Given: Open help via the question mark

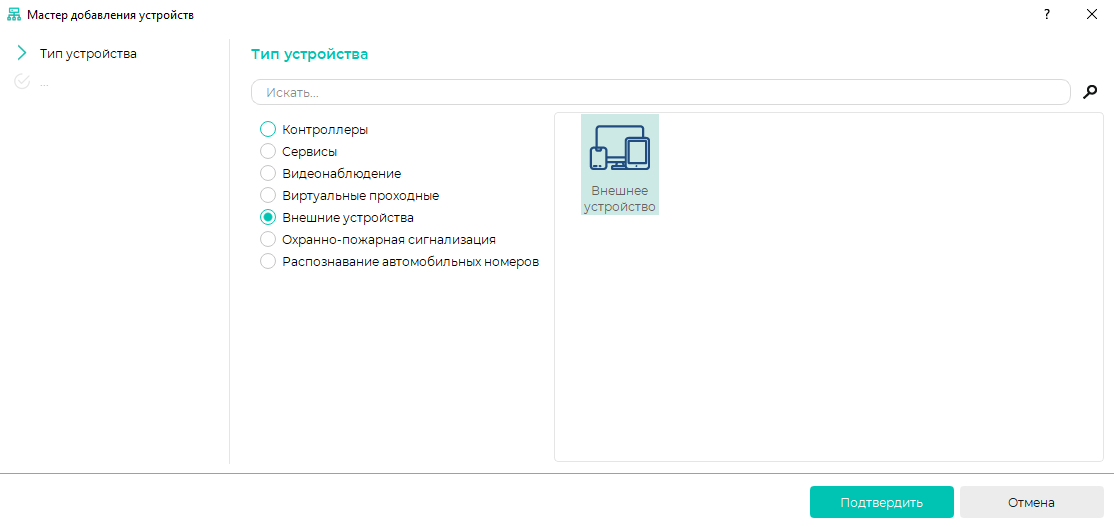Looking at the screenshot, I should tap(1047, 15).
